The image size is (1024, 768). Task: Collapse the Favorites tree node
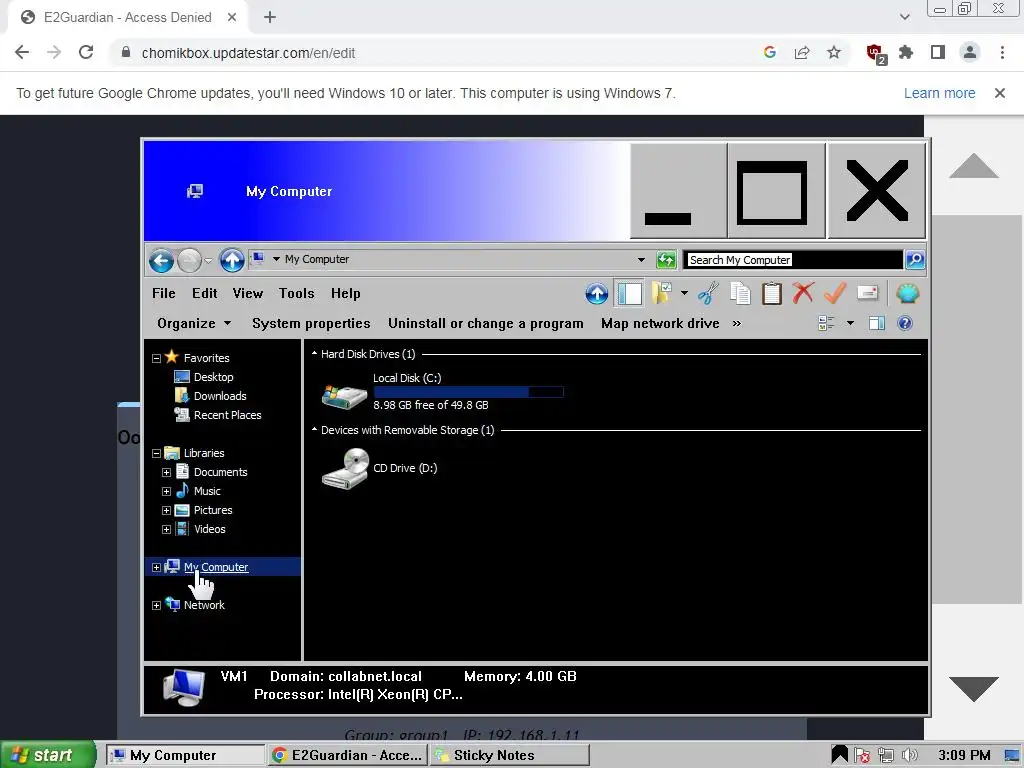[156, 359]
